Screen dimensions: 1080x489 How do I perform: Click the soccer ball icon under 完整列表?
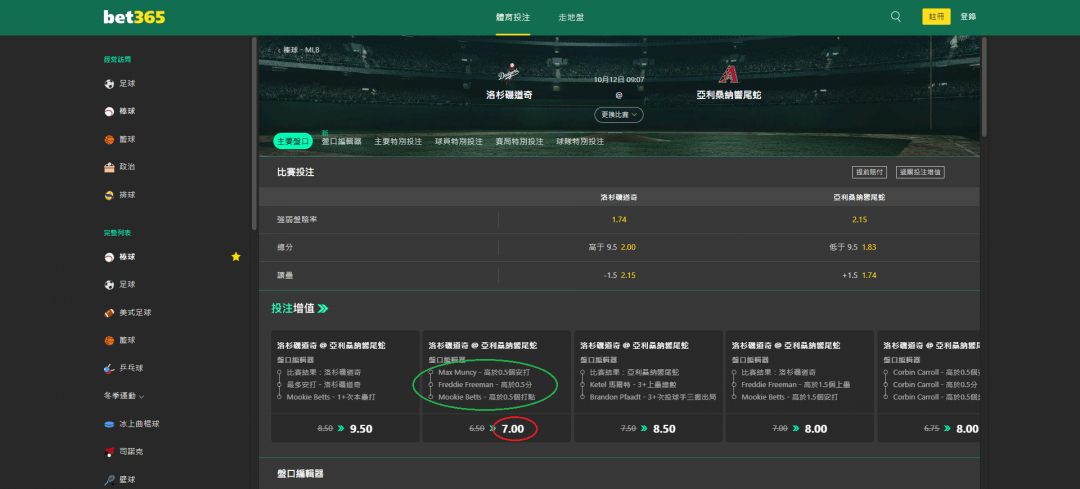pos(109,284)
